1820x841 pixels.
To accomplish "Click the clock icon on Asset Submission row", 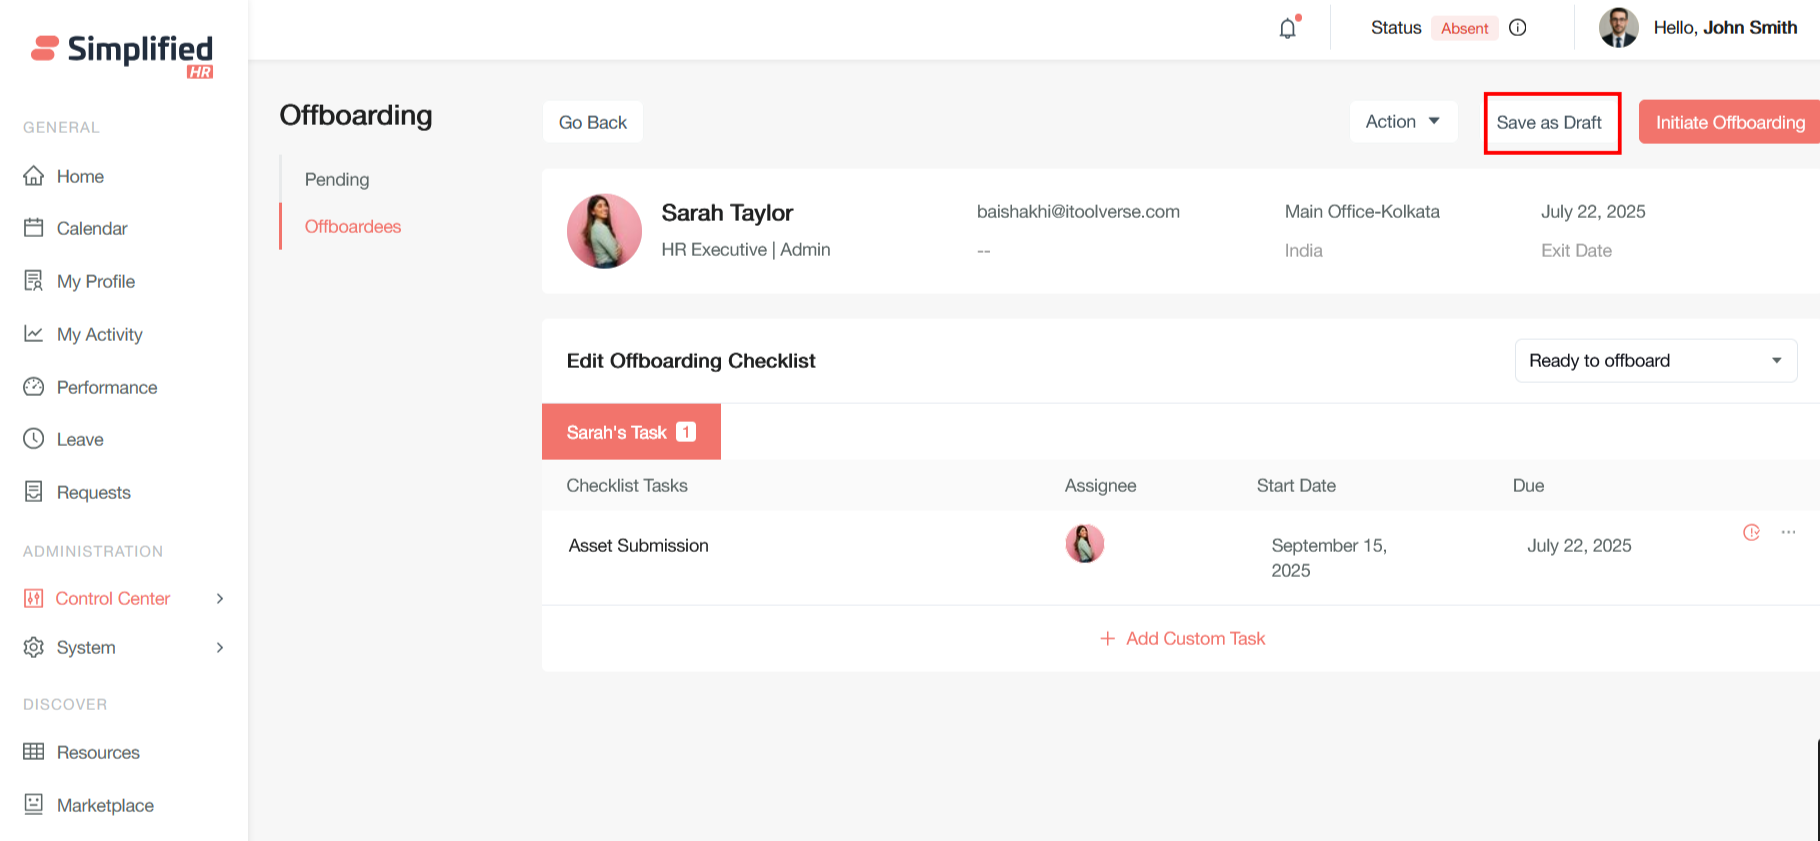I will (1751, 533).
